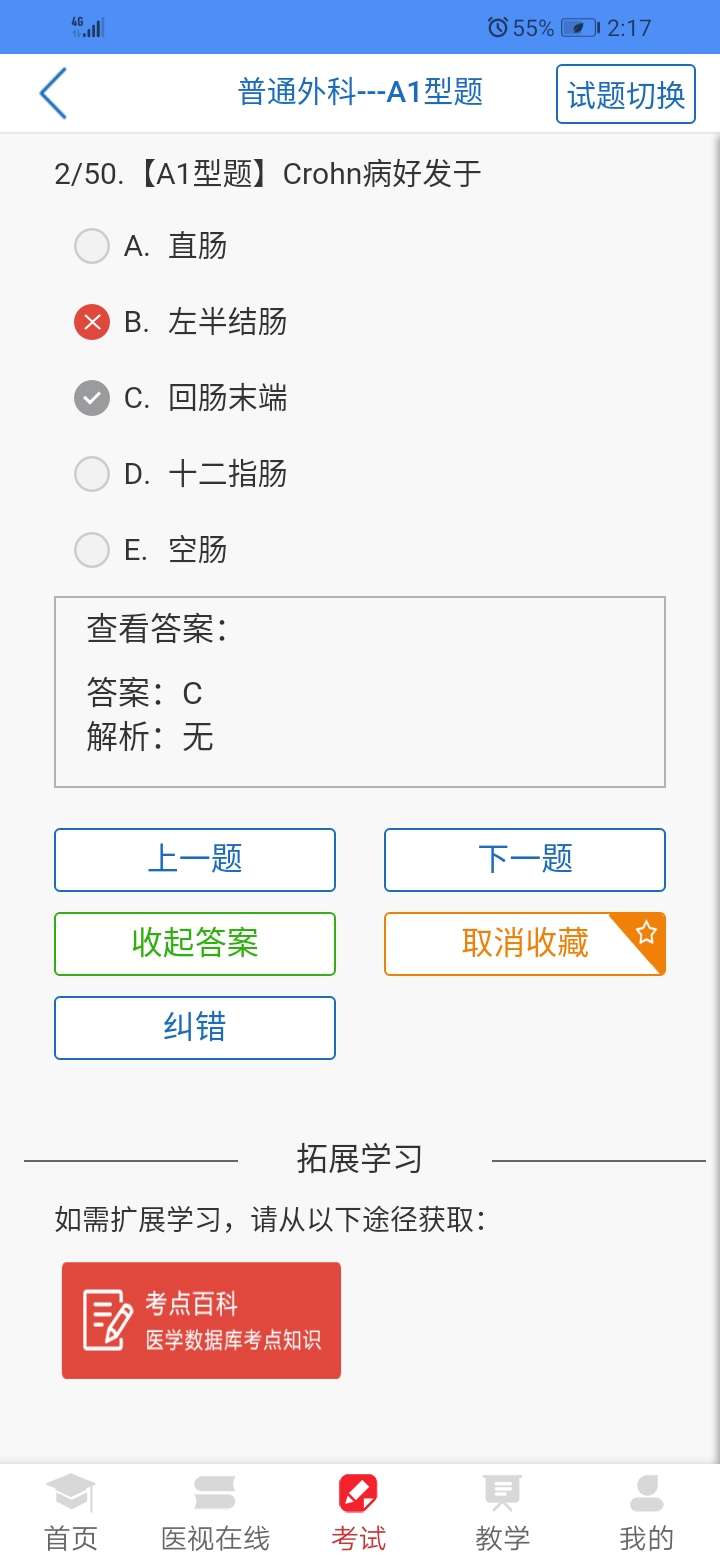This screenshot has height=1560, width=720.
Task: Tap the battery indicator showing 55%
Action: (x=570, y=27)
